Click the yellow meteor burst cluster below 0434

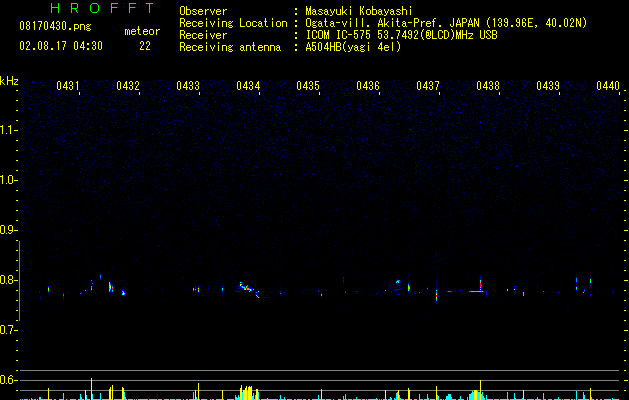tap(247, 393)
